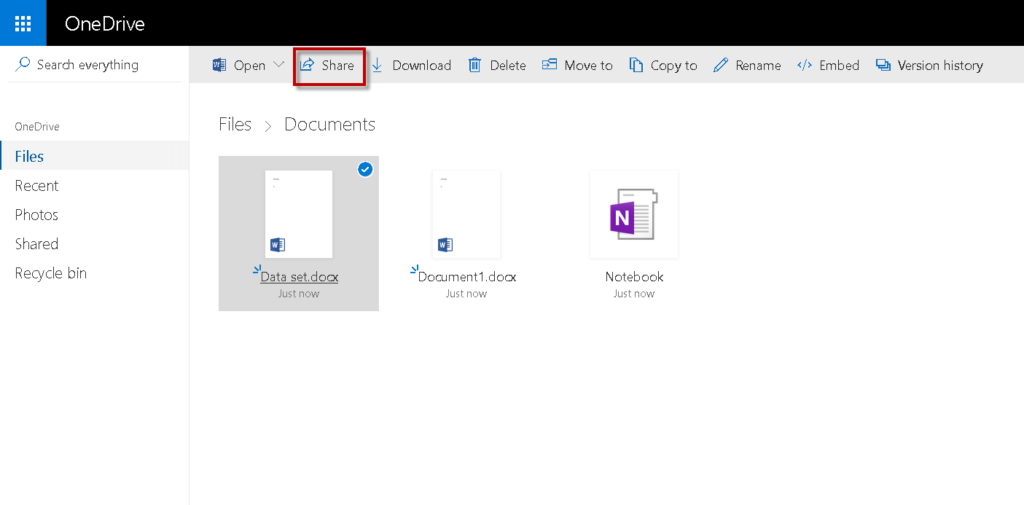Click the Notebook OneNote icon tile

tap(634, 214)
